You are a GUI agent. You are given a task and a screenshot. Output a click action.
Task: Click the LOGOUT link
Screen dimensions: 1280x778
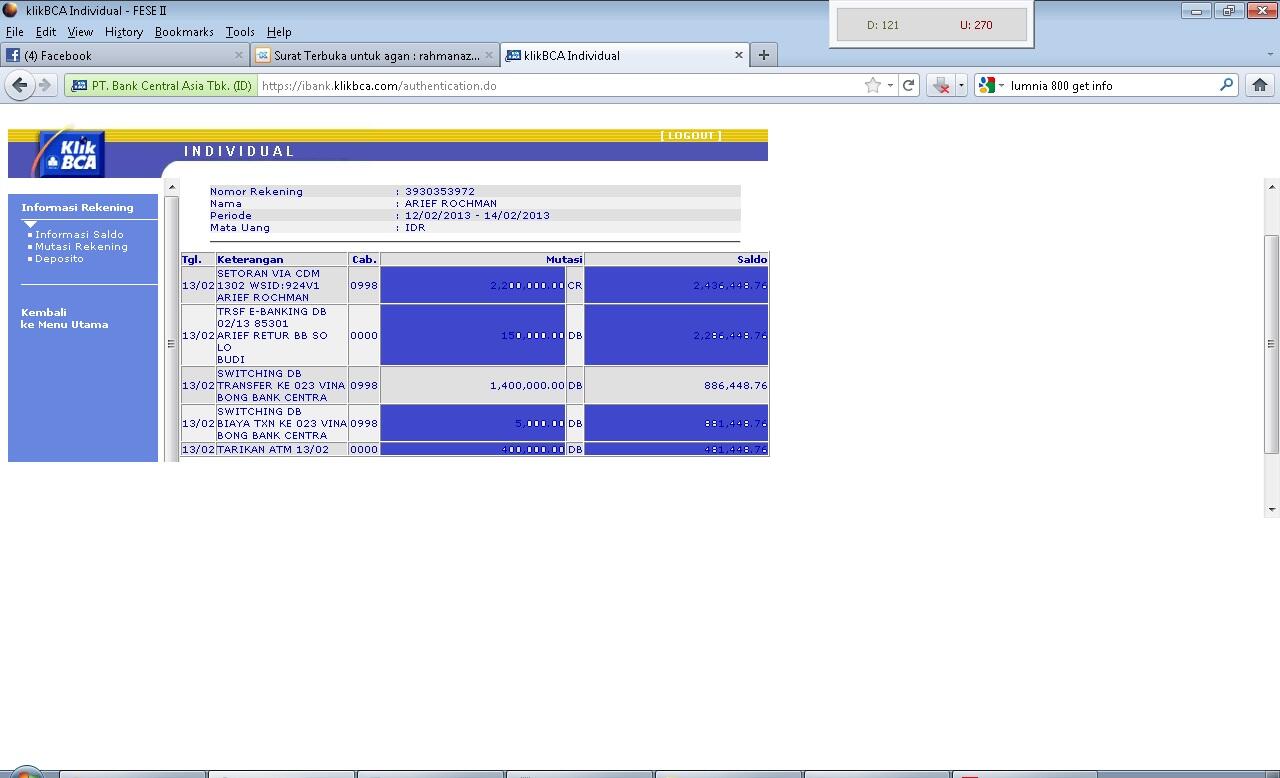(691, 136)
